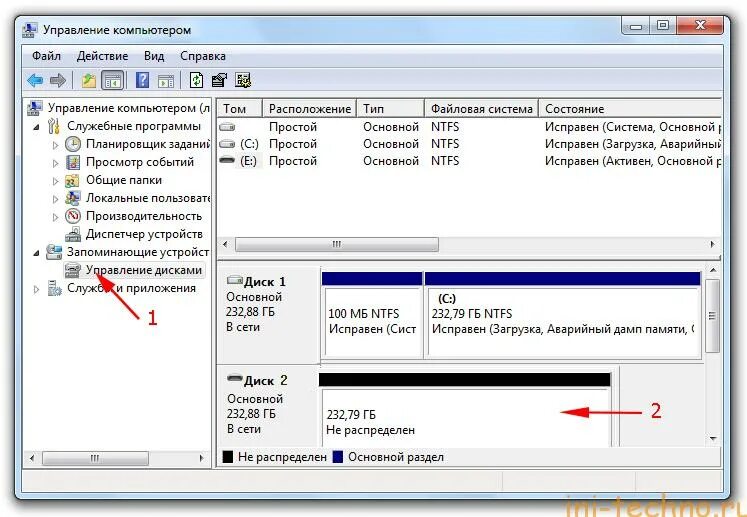Image resolution: width=747 pixels, height=517 pixels.
Task: Sort by the Состояние column header
Action: point(630,109)
